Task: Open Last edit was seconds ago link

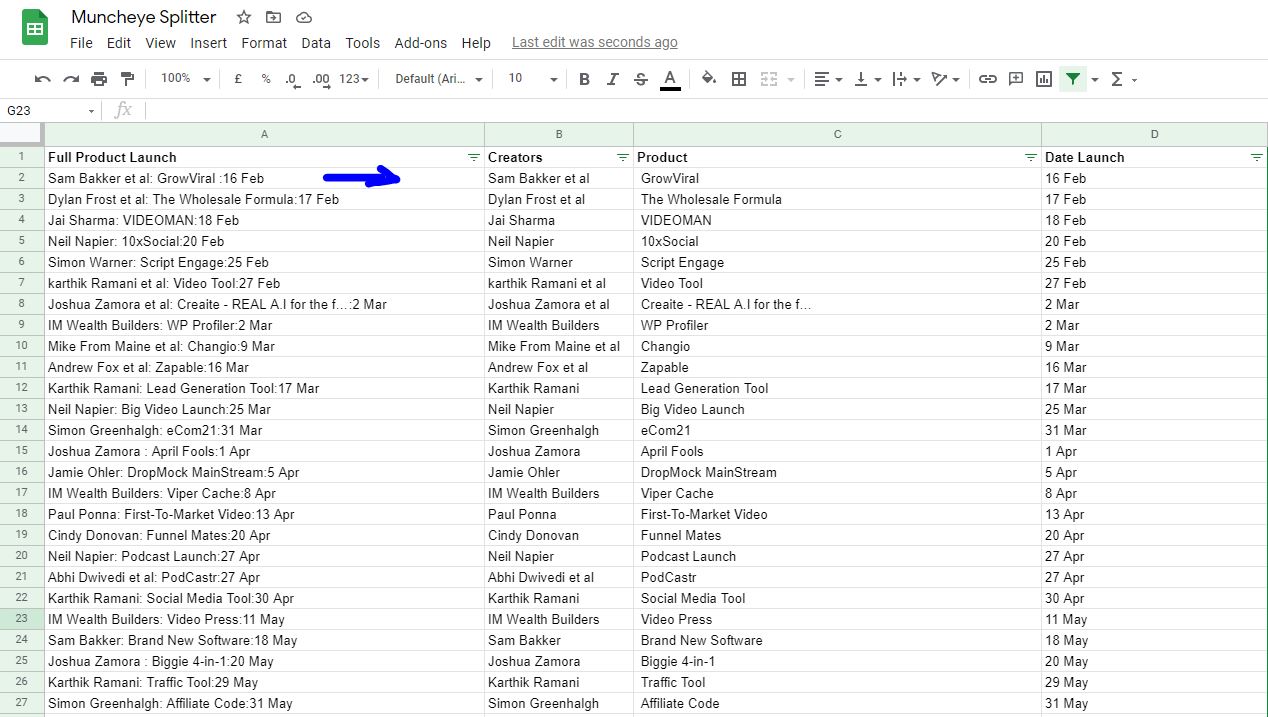Action: click(594, 42)
